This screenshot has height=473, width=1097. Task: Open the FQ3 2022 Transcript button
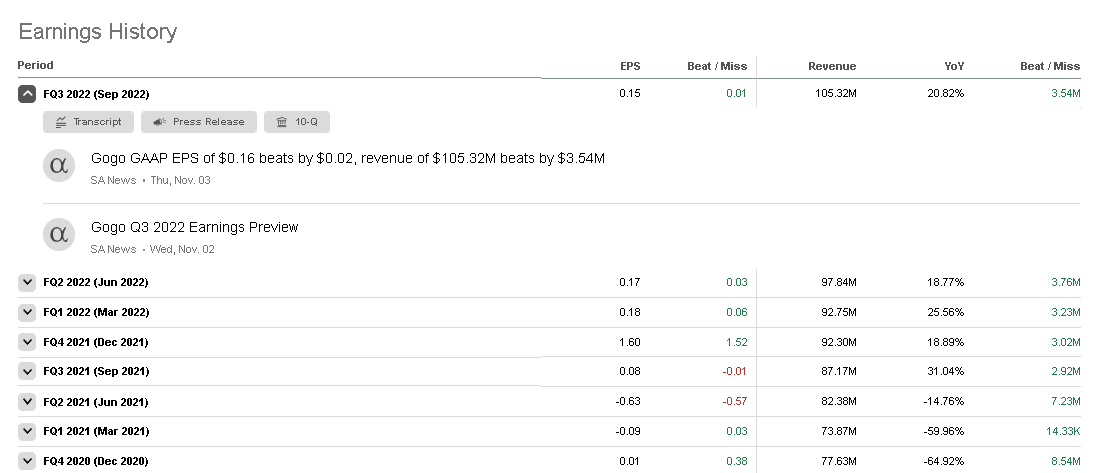[x=88, y=122]
